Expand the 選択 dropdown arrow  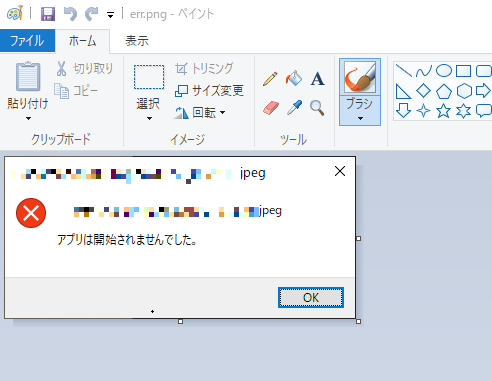(x=149, y=118)
